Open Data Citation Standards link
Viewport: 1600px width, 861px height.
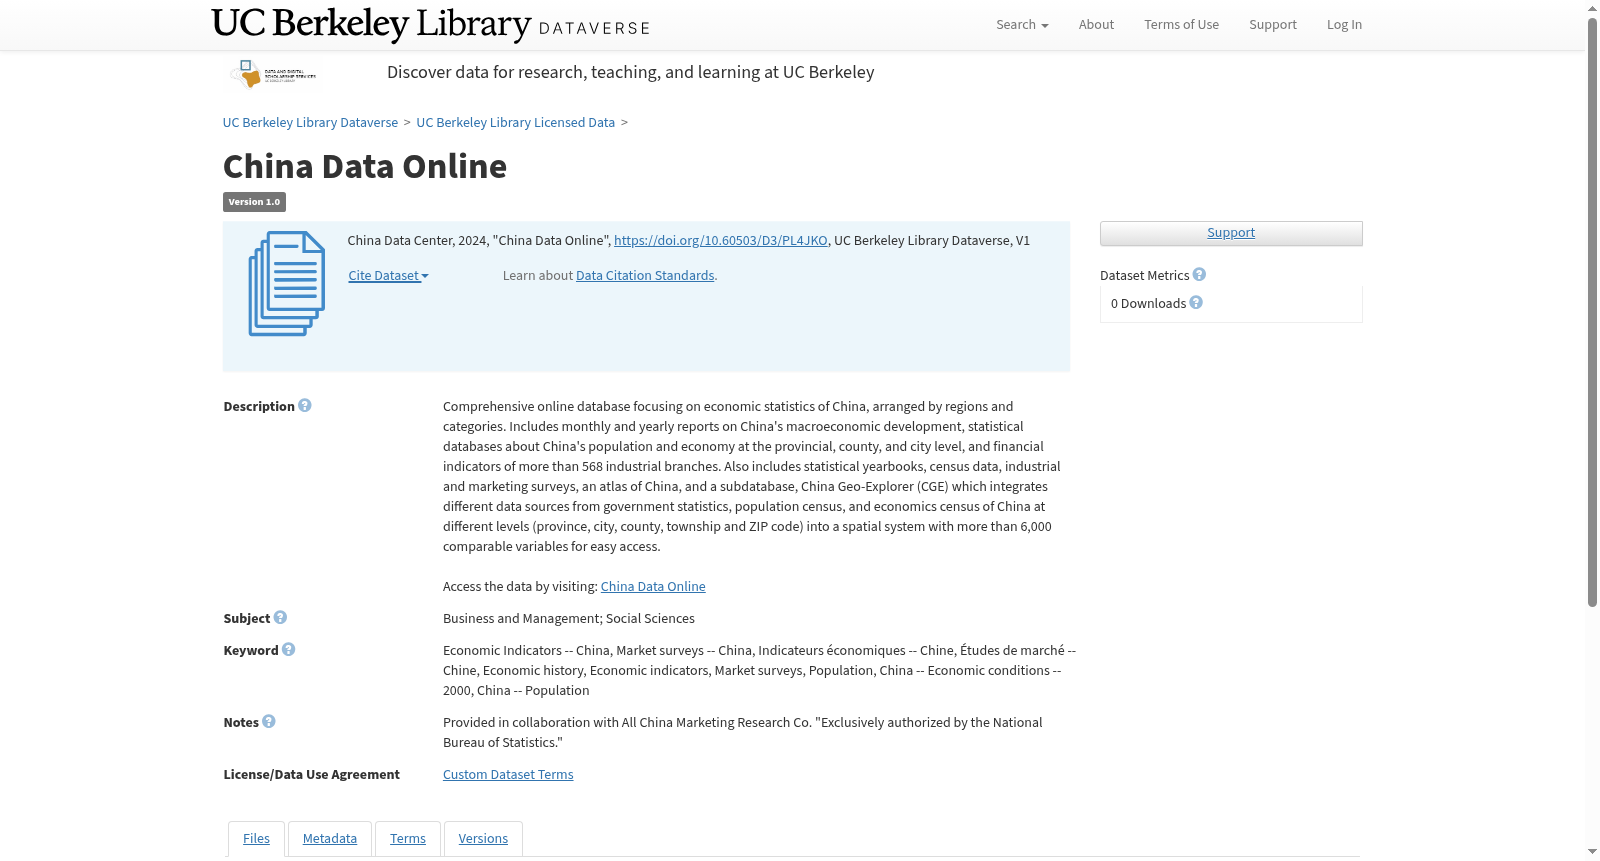645,276
